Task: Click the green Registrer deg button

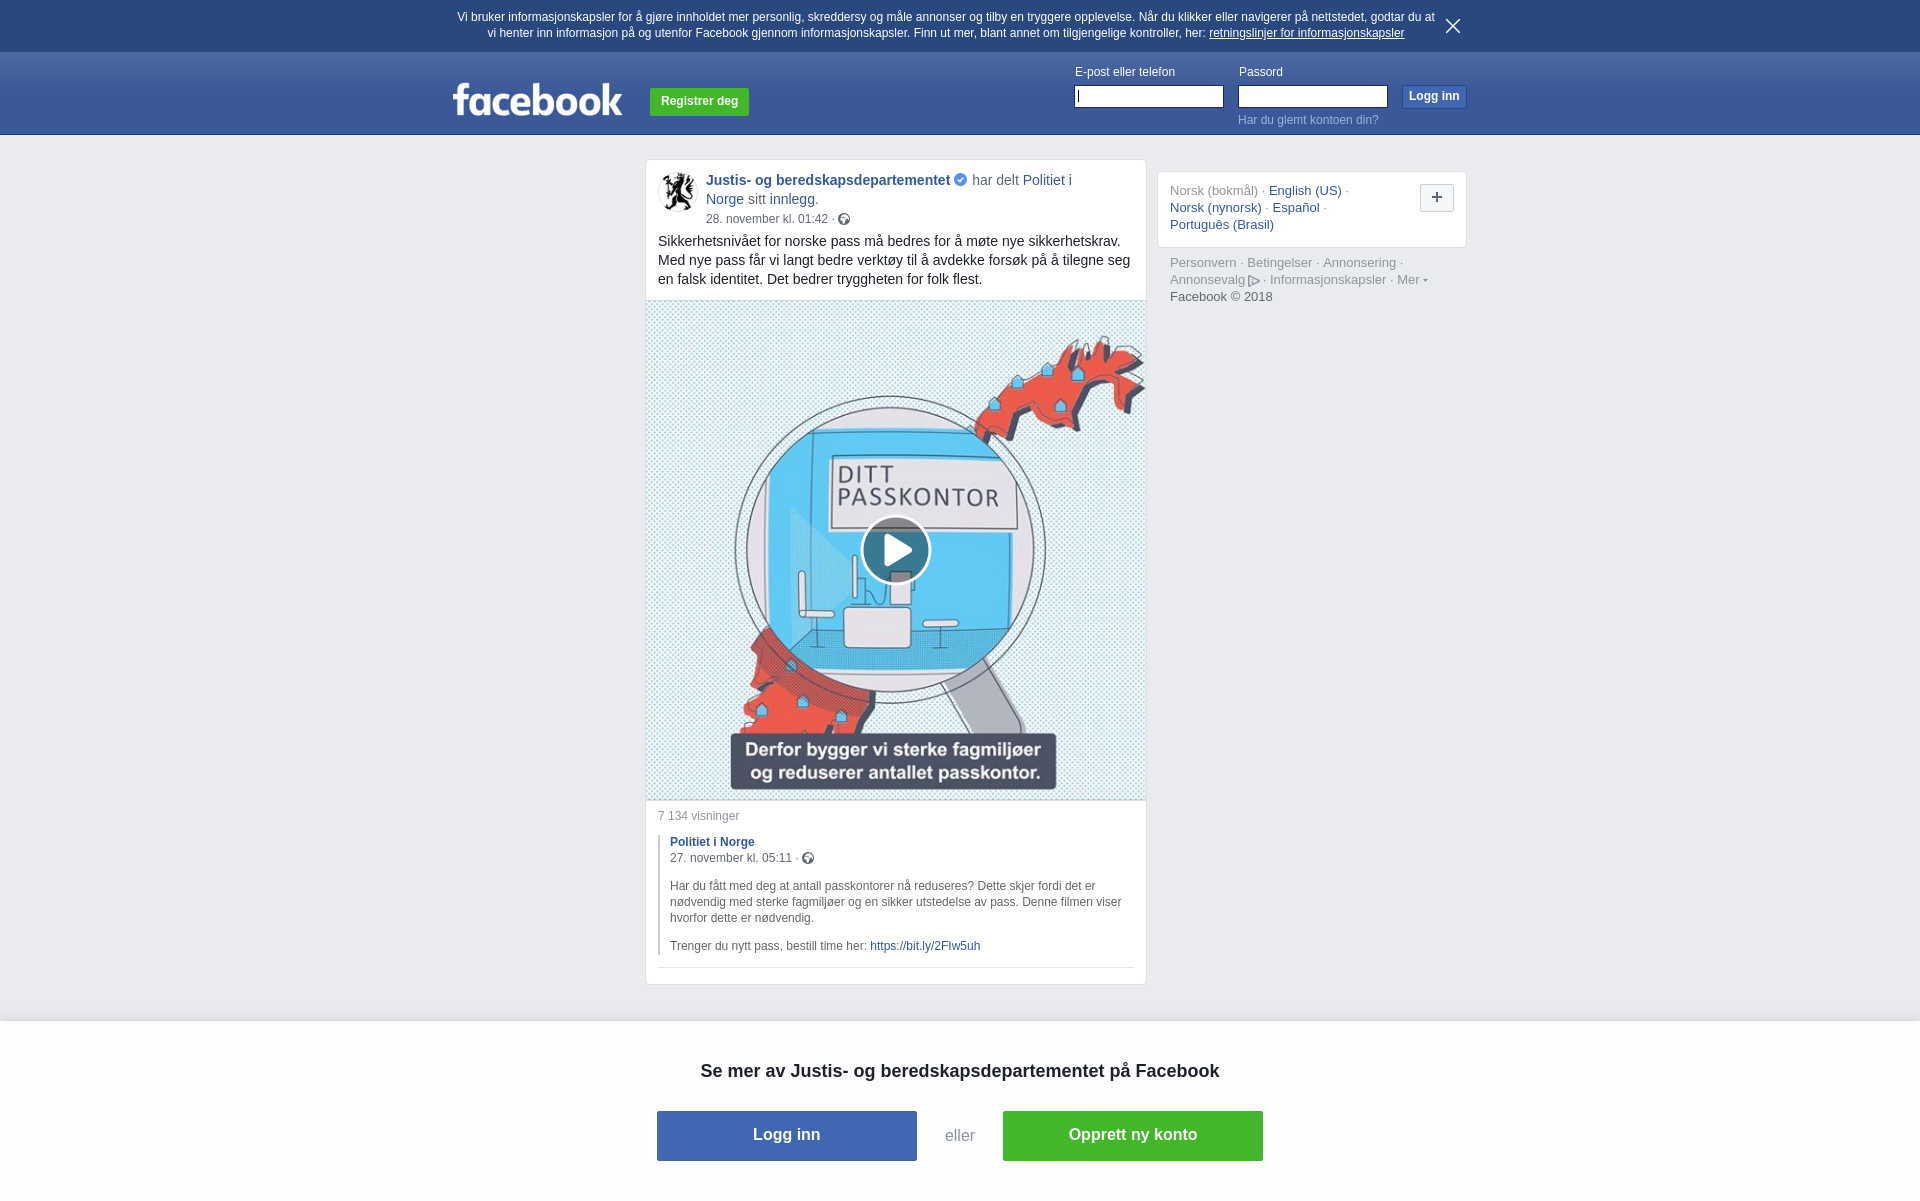Action: pos(699,101)
